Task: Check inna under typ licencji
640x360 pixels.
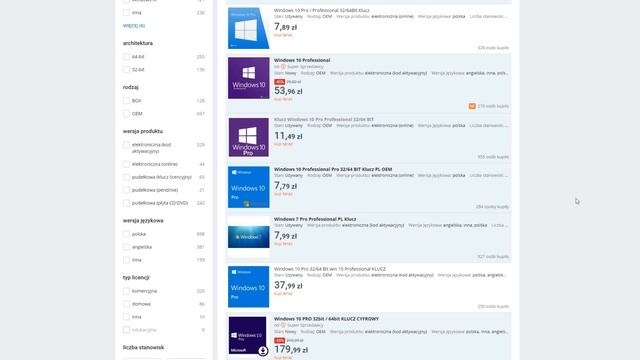Action: (127, 317)
